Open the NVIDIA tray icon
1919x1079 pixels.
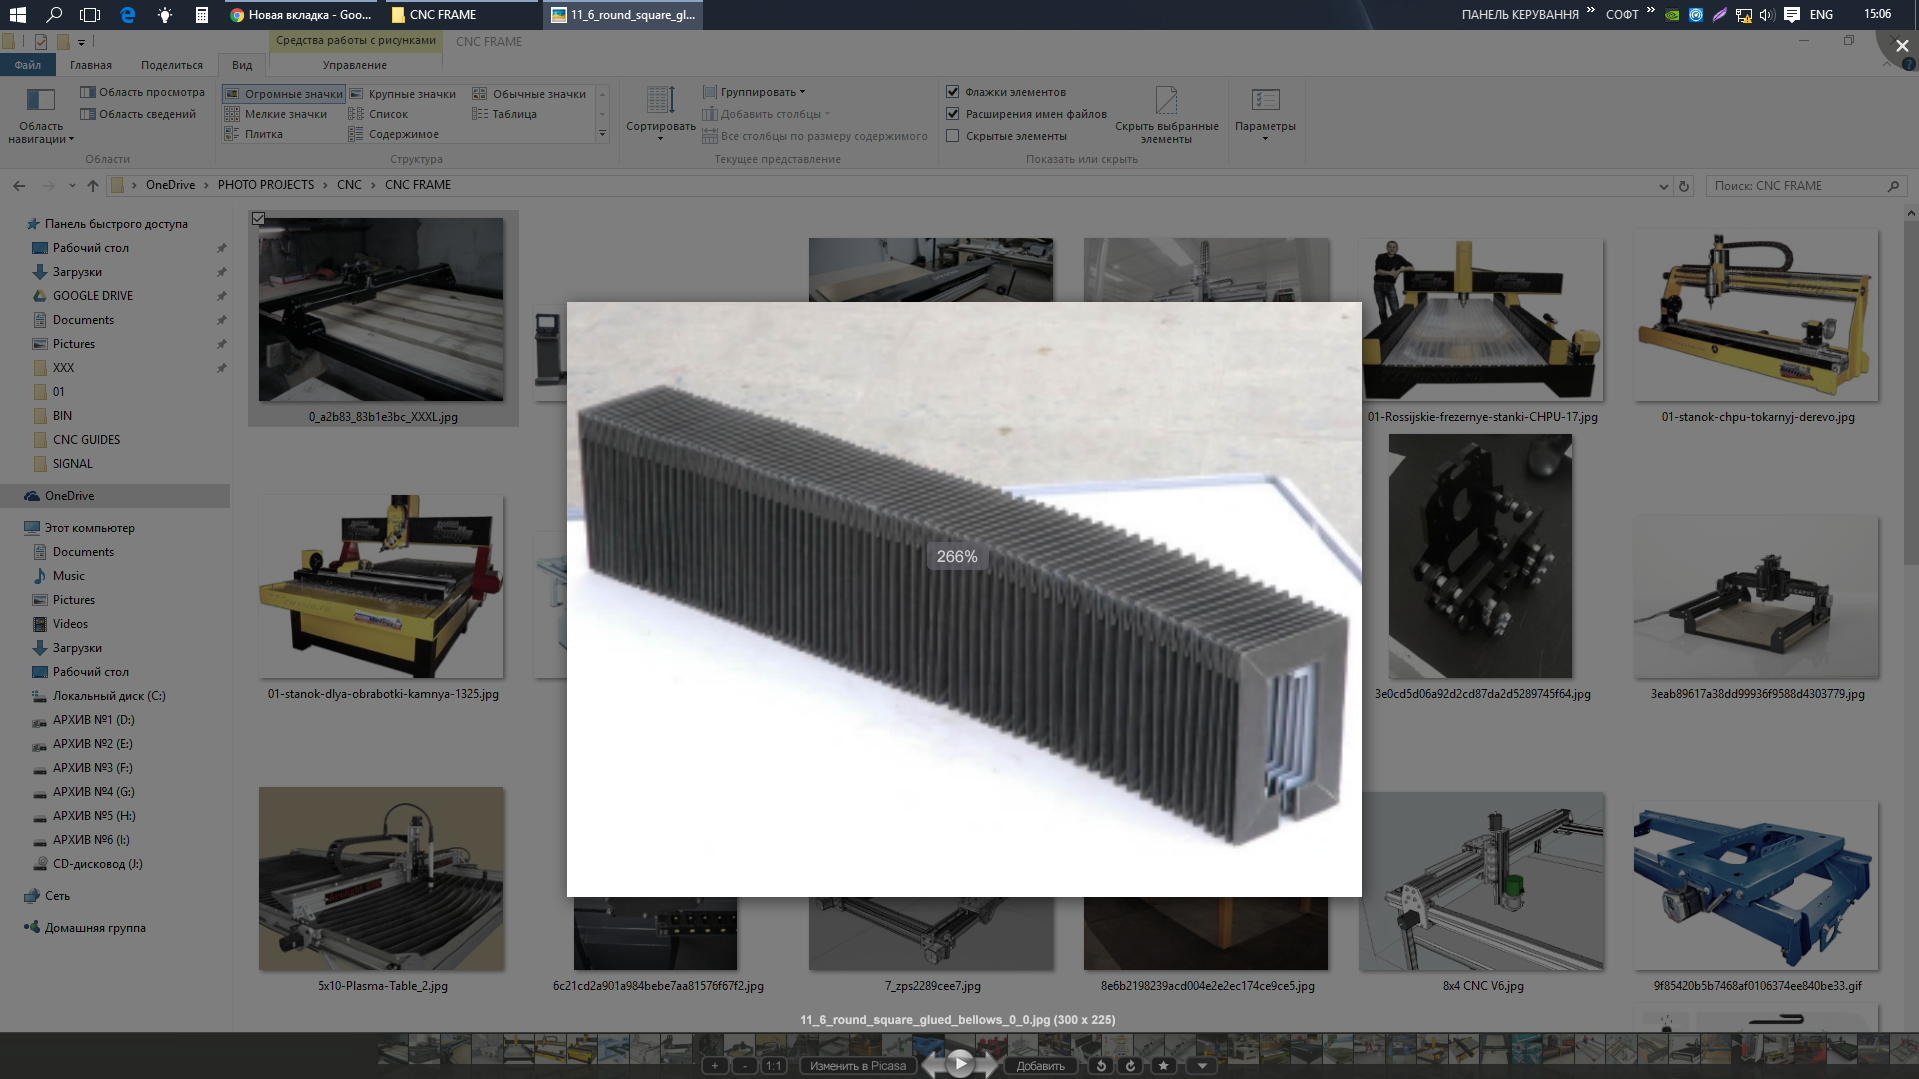coord(1672,15)
